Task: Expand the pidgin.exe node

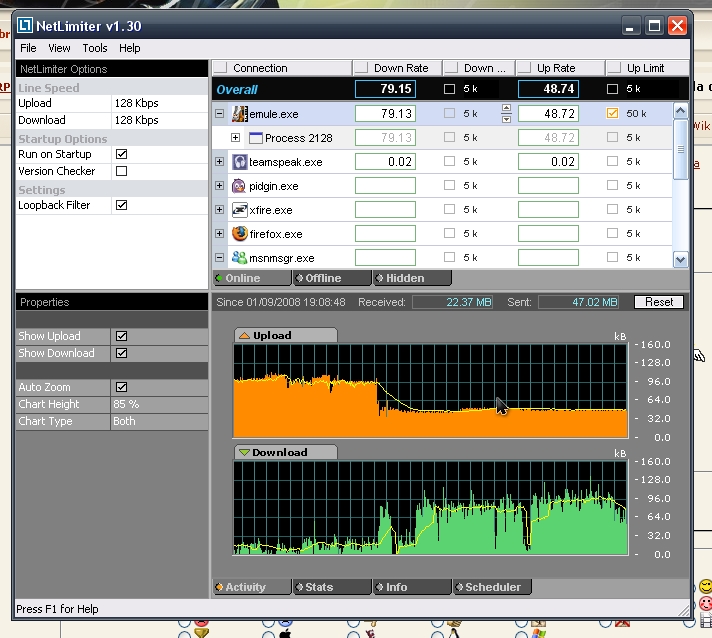Action: point(219,185)
